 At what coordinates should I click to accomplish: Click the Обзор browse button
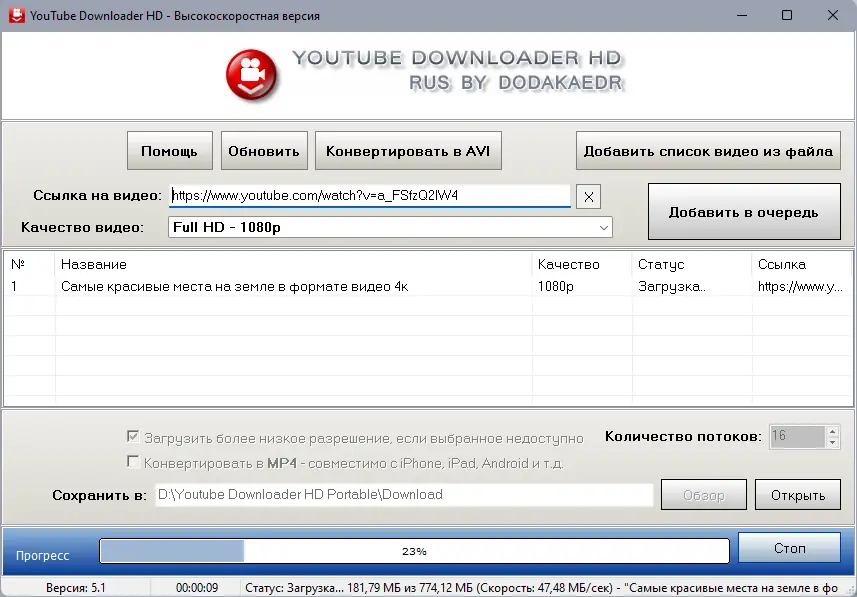tap(703, 494)
